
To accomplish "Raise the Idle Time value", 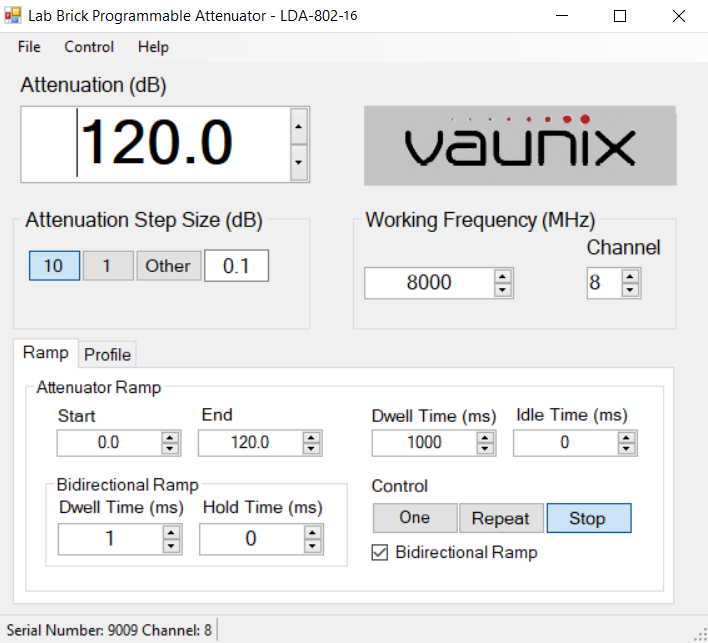I will (627, 437).
